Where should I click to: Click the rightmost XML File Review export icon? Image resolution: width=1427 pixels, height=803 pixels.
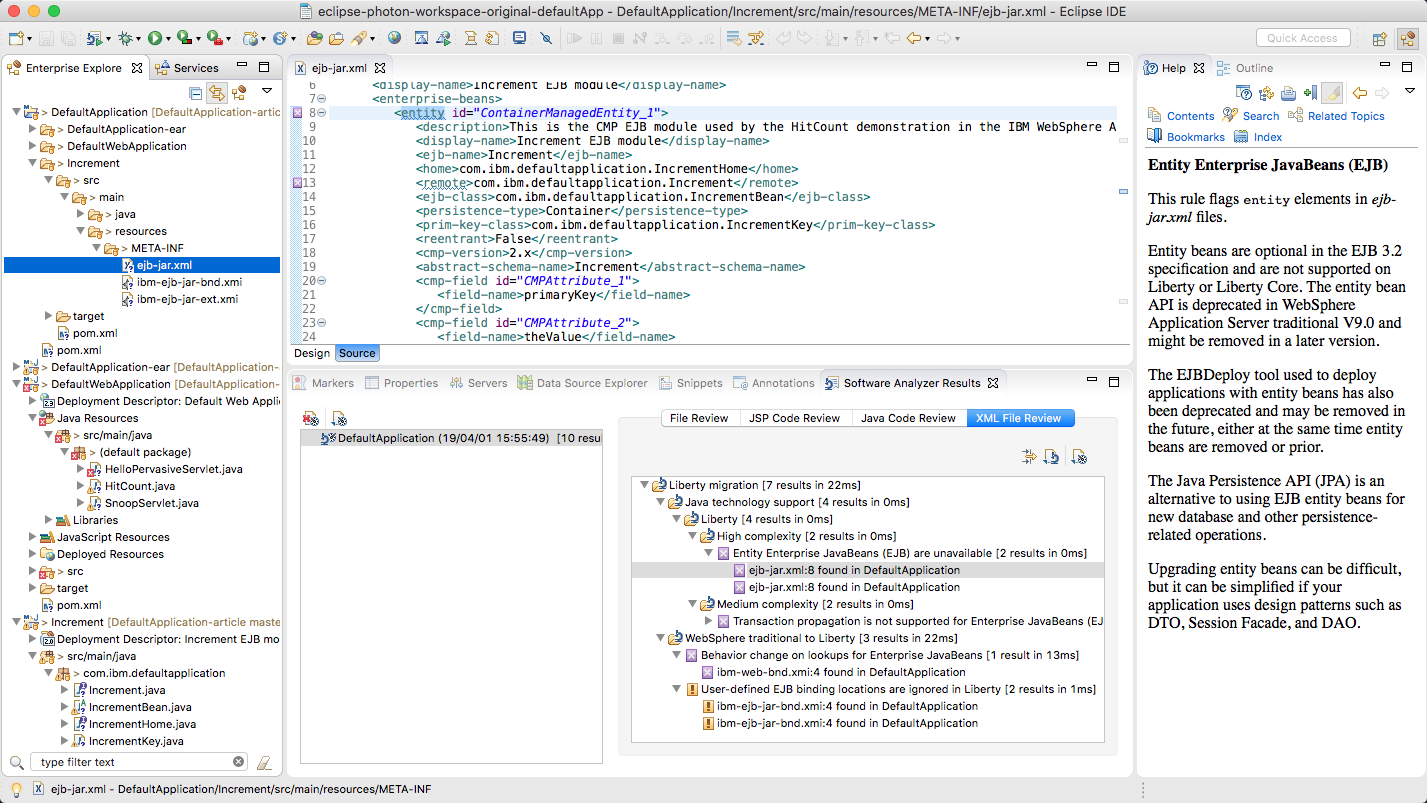[1079, 457]
